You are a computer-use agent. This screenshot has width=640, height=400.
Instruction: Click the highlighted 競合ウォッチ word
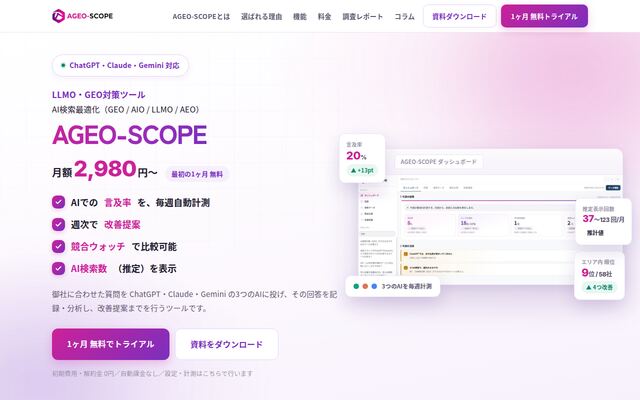click(x=98, y=247)
